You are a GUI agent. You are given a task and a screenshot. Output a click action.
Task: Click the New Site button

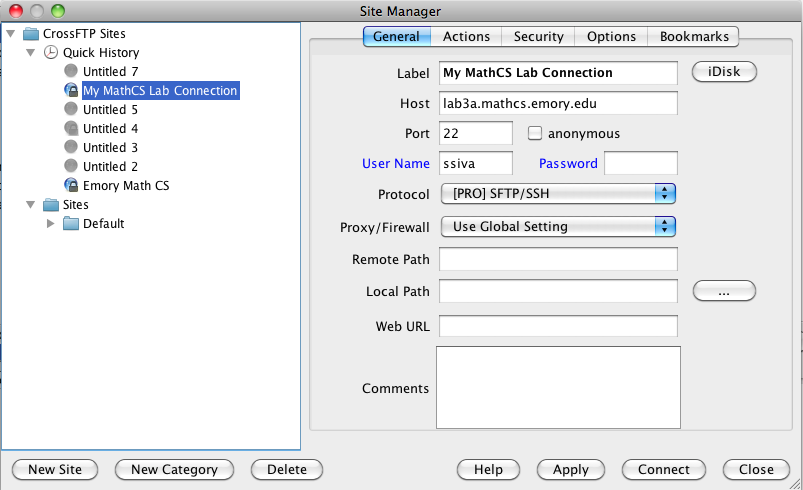click(55, 470)
